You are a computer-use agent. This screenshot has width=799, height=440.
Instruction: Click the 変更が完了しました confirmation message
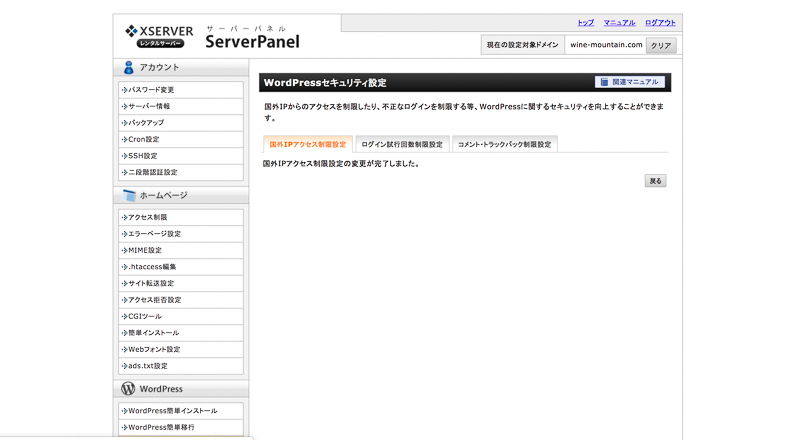click(341, 164)
